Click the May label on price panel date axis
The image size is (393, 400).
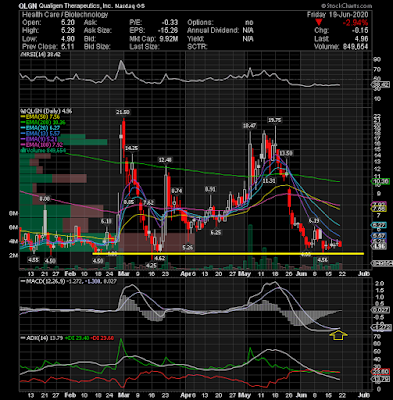244,274
